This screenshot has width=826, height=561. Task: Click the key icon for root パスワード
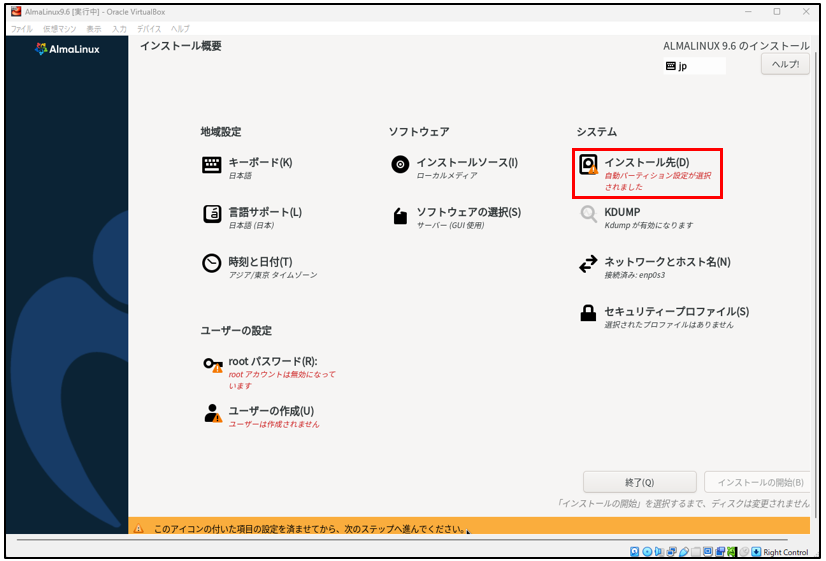(x=212, y=366)
